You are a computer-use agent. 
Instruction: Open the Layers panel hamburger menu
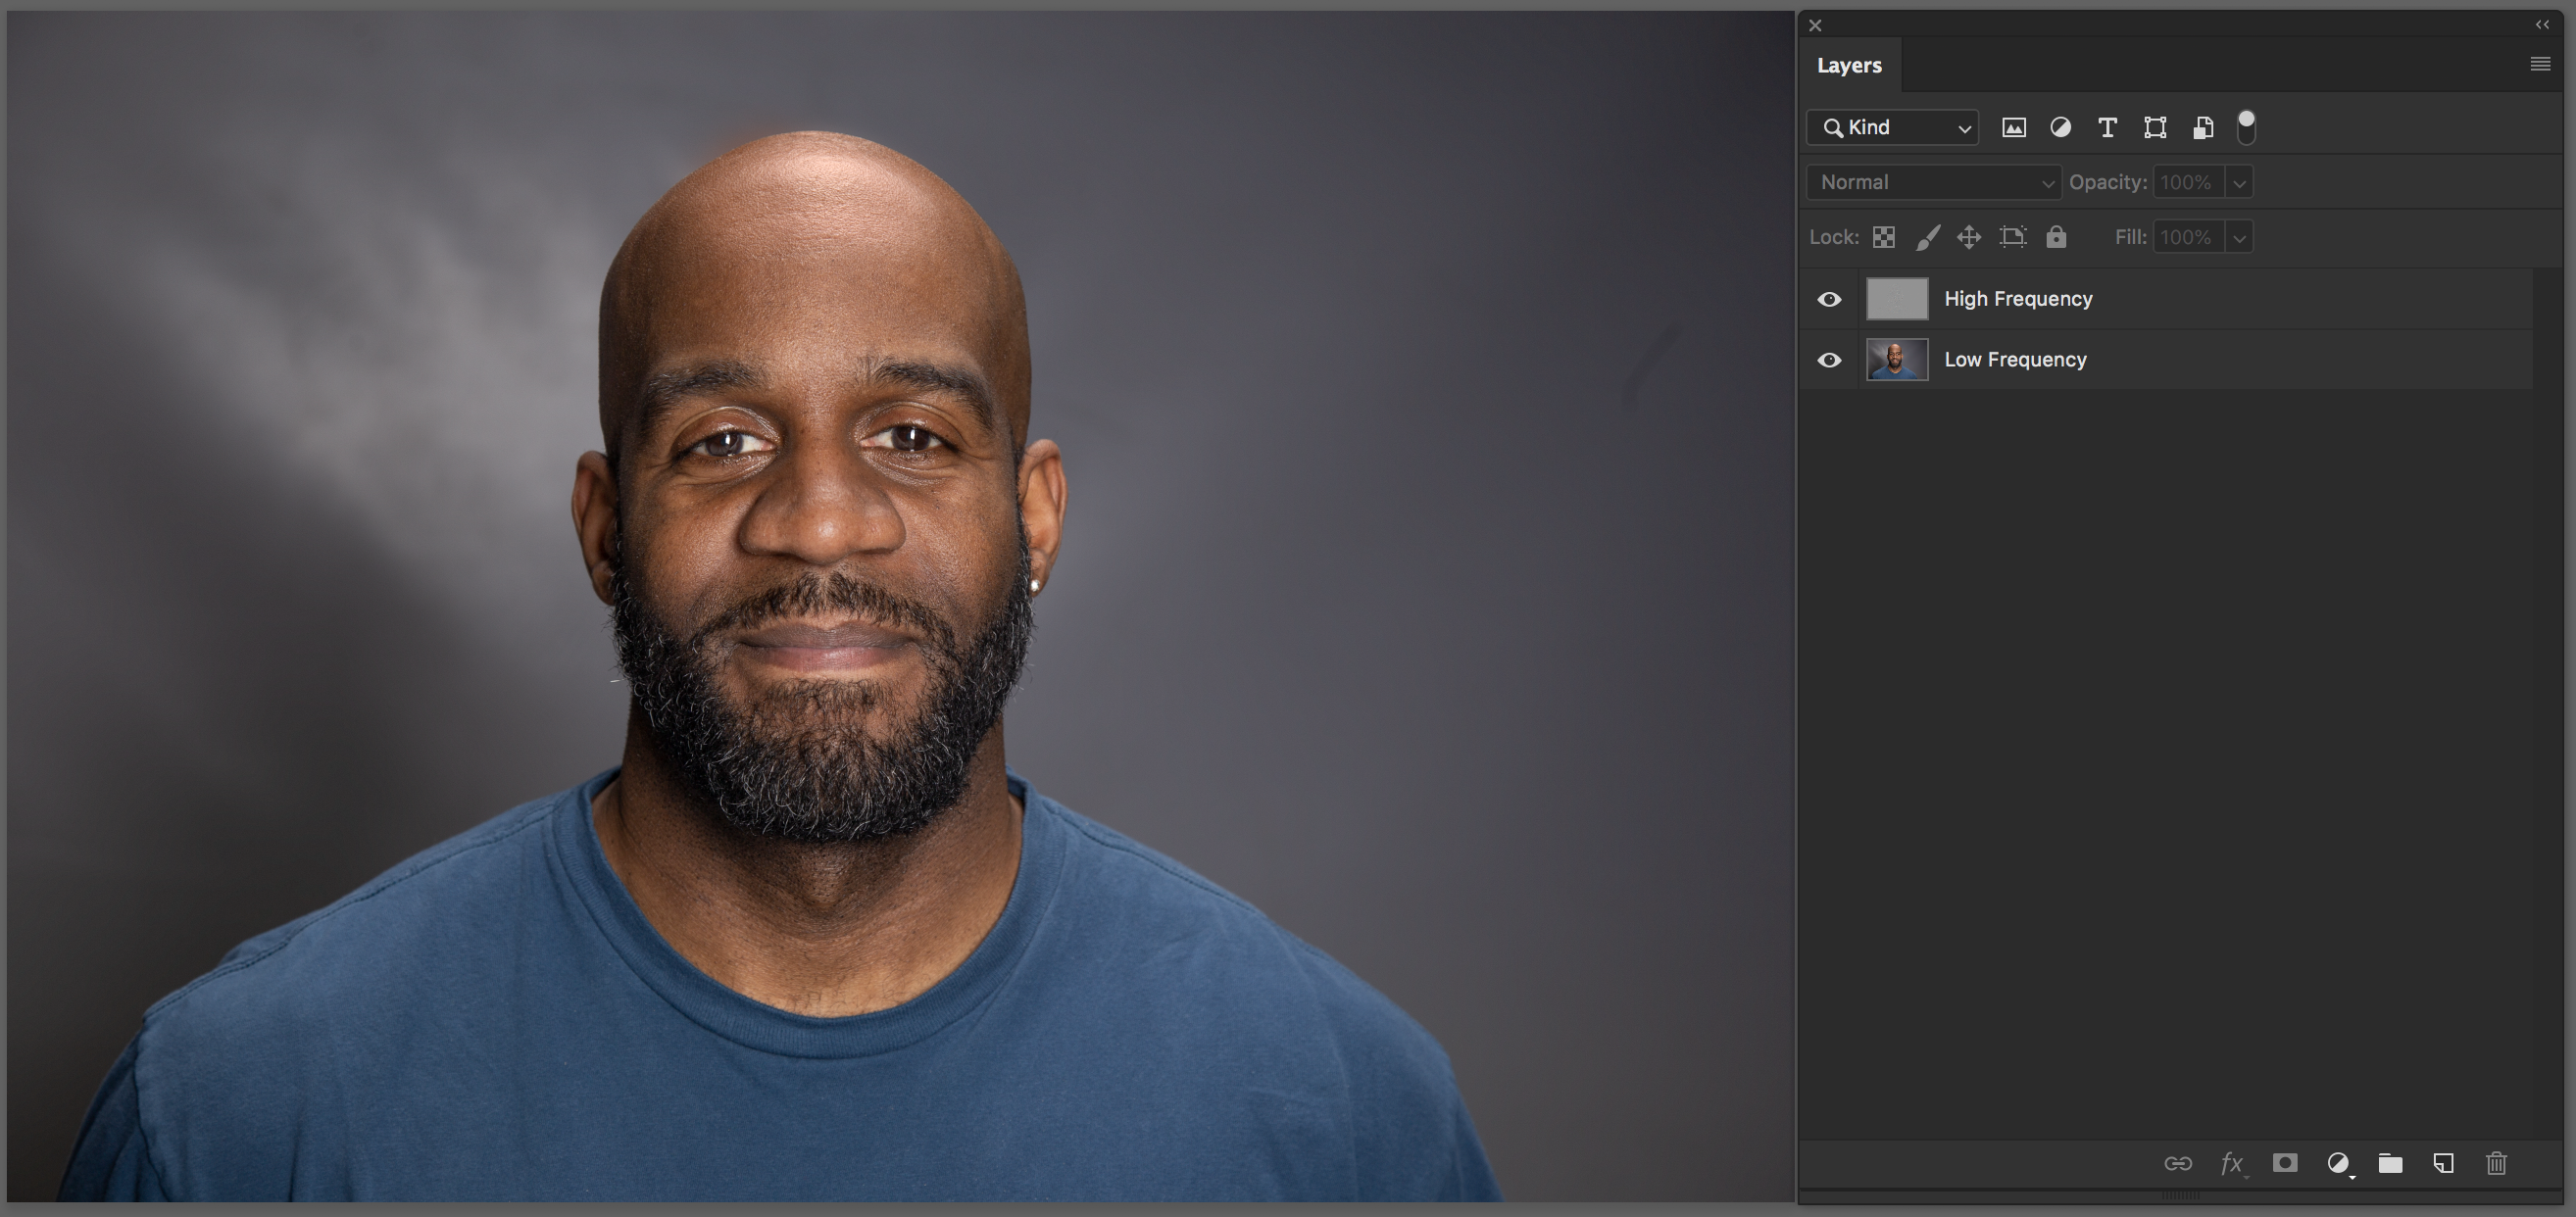pos(2539,65)
